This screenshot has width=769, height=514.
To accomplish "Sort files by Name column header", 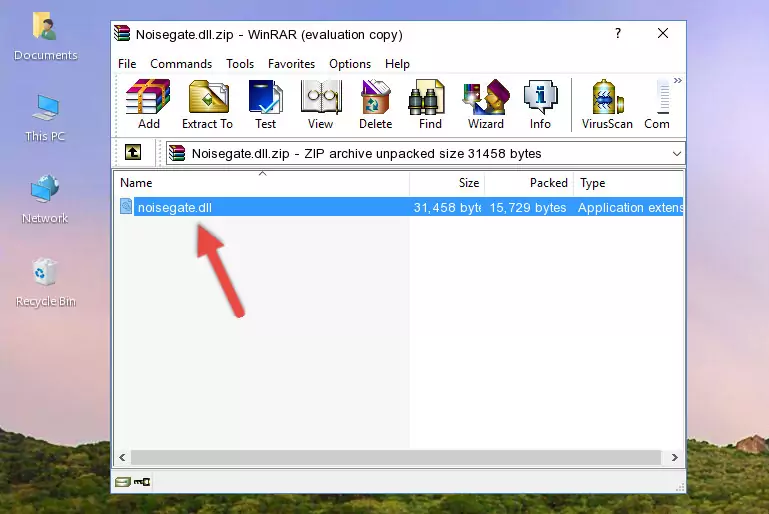I will click(262, 183).
